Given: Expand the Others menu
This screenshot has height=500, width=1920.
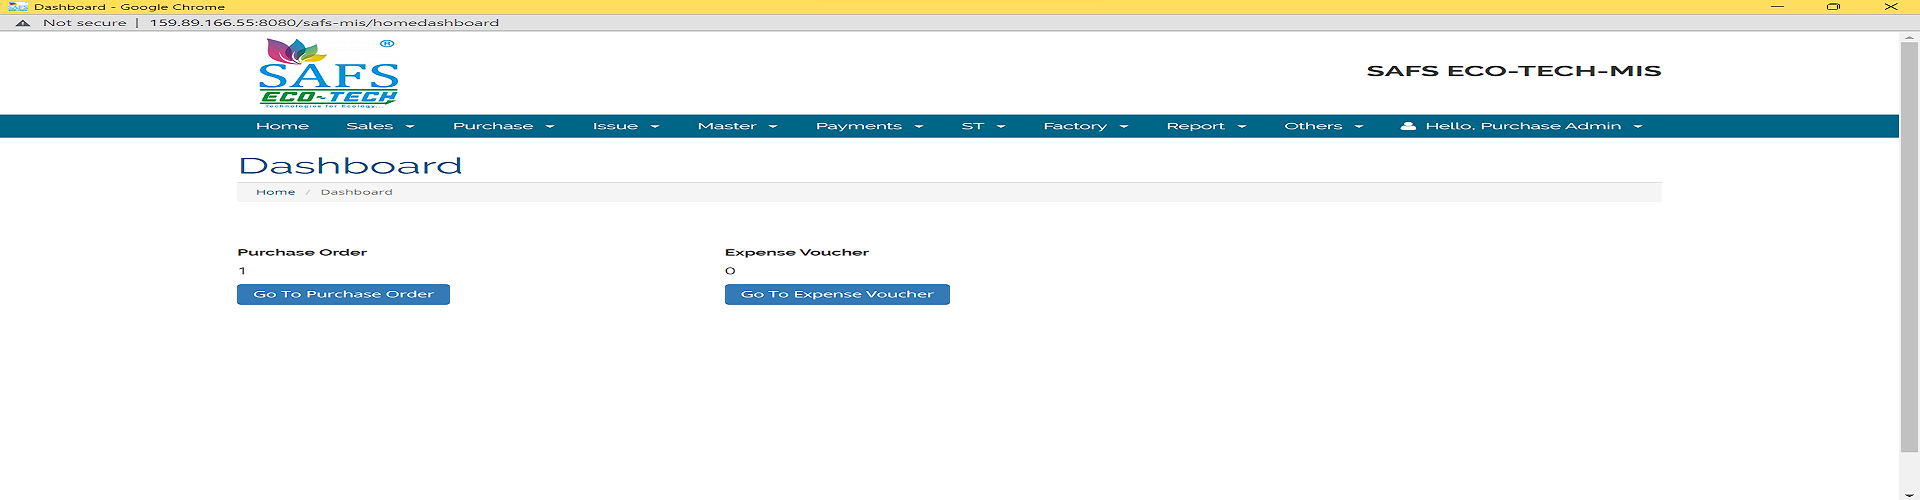Looking at the screenshot, I should point(1323,126).
